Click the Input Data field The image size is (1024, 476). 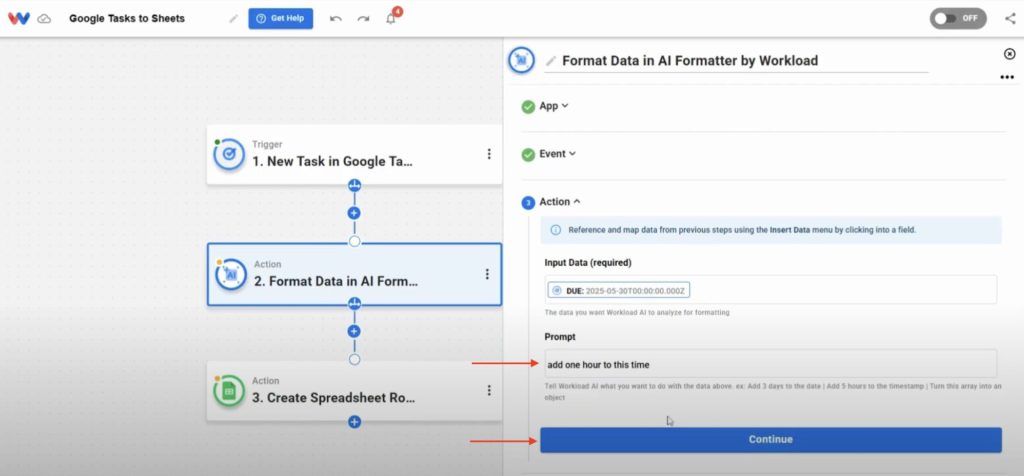pyautogui.click(x=771, y=289)
